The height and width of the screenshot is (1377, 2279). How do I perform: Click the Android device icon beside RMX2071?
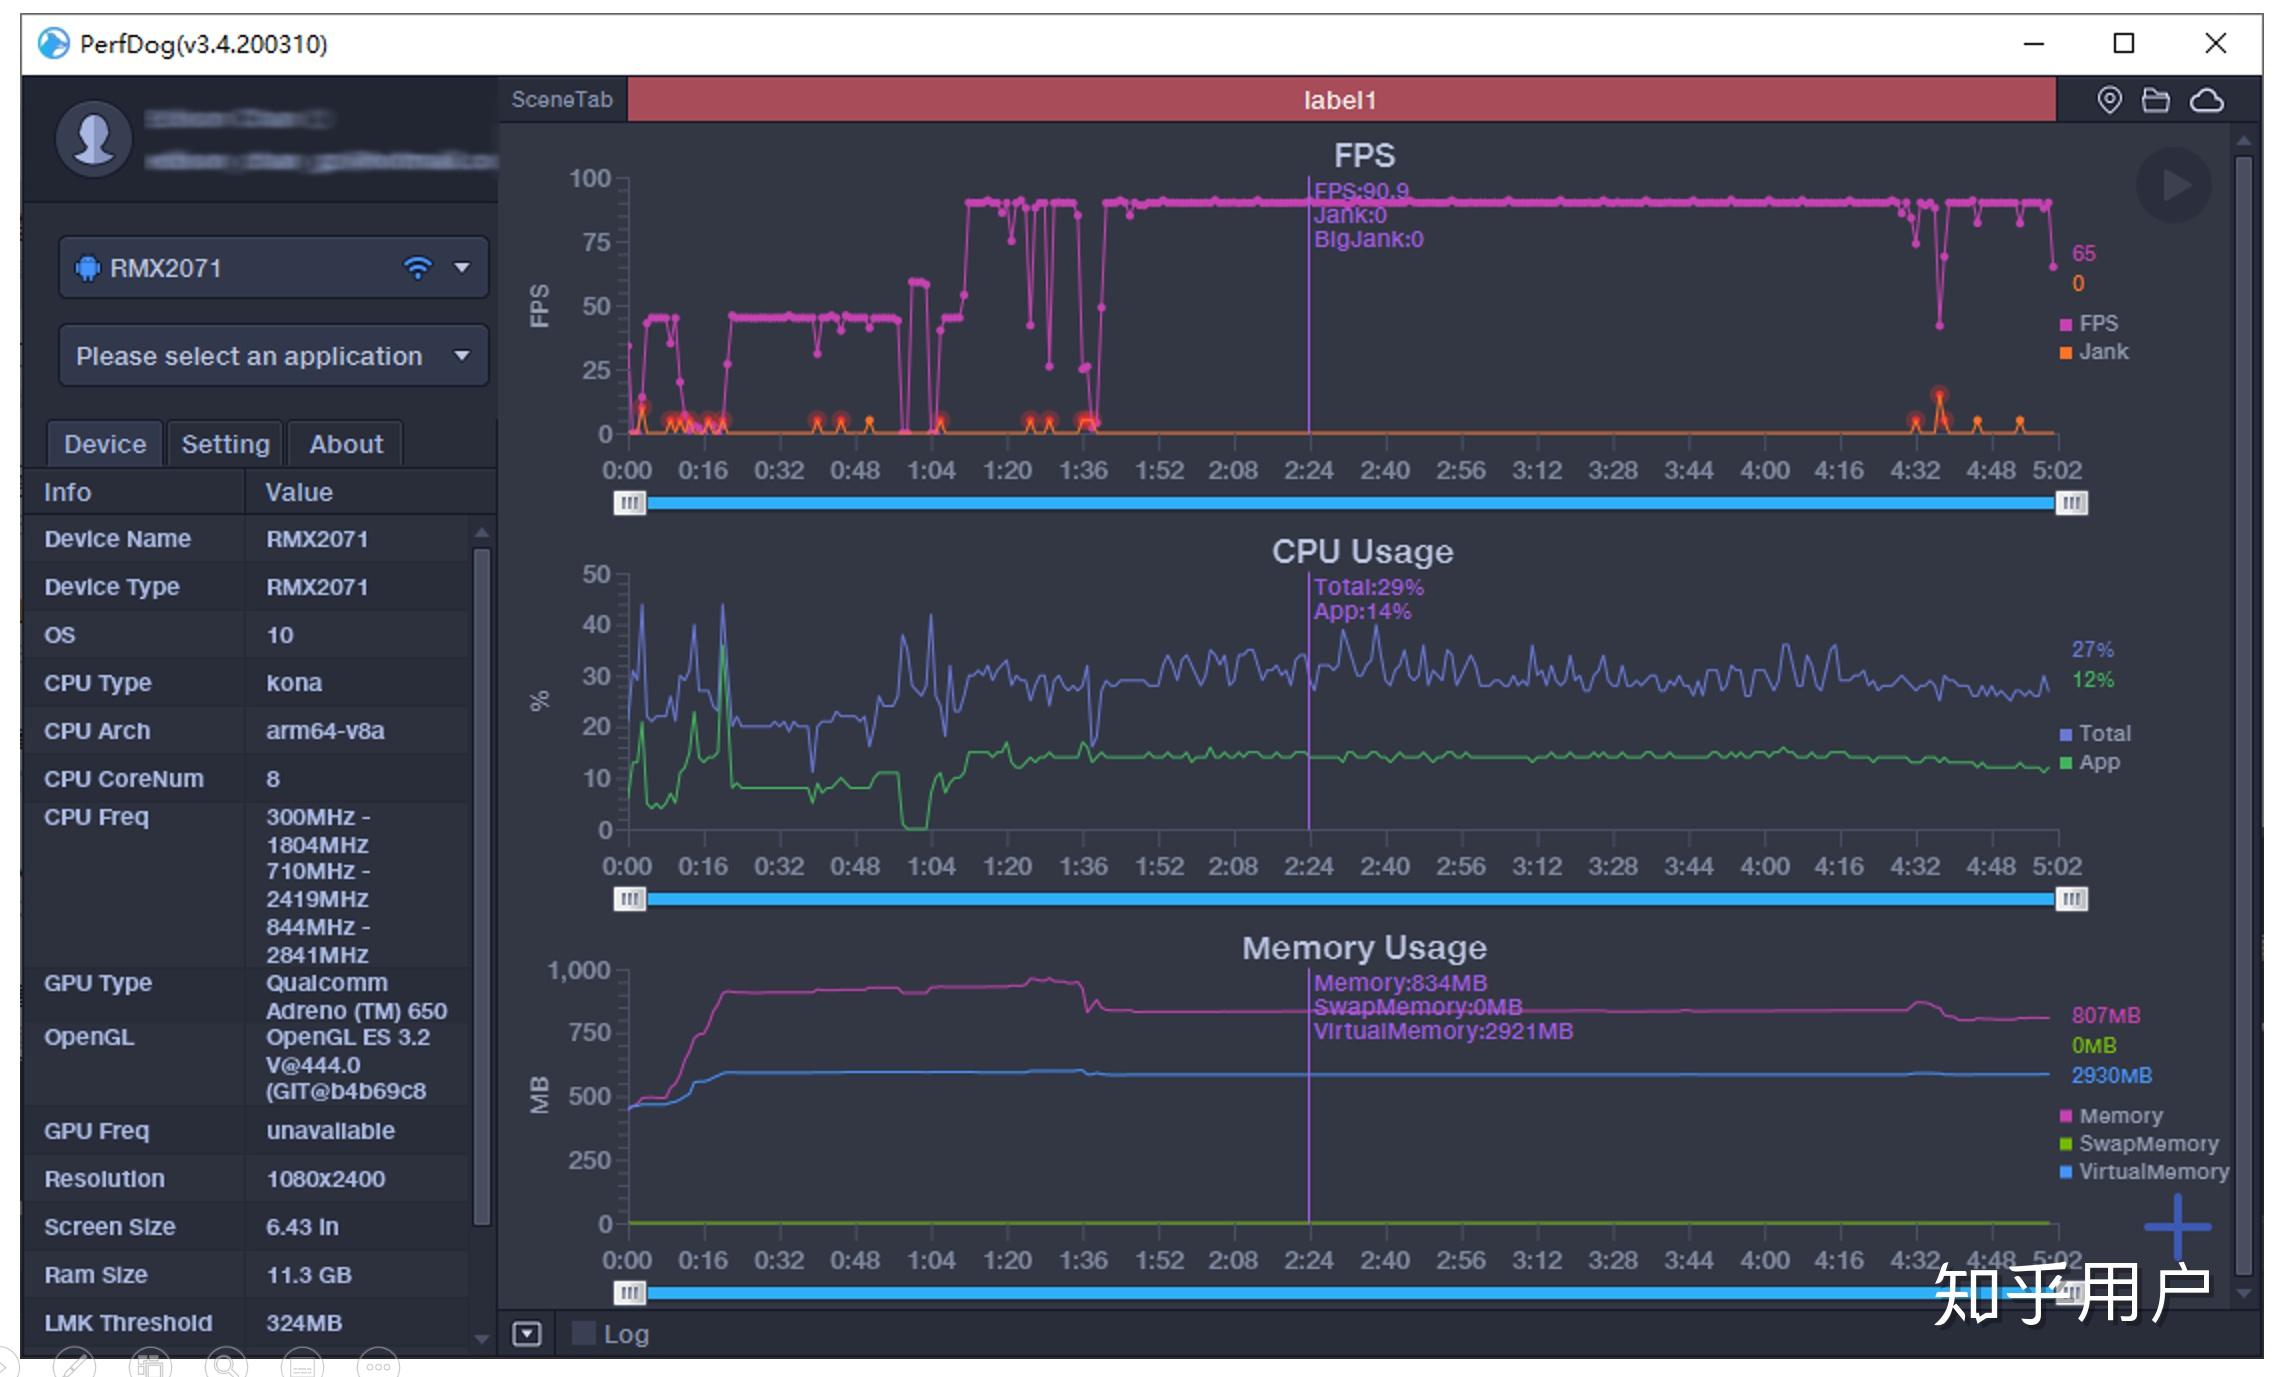88,268
